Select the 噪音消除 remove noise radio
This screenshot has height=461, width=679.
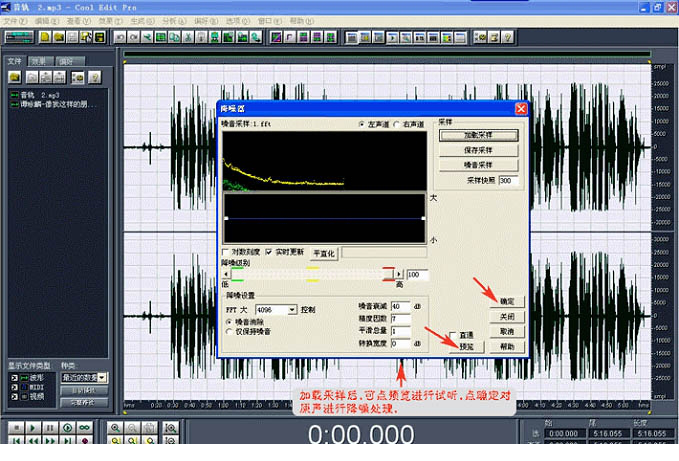(x=230, y=322)
